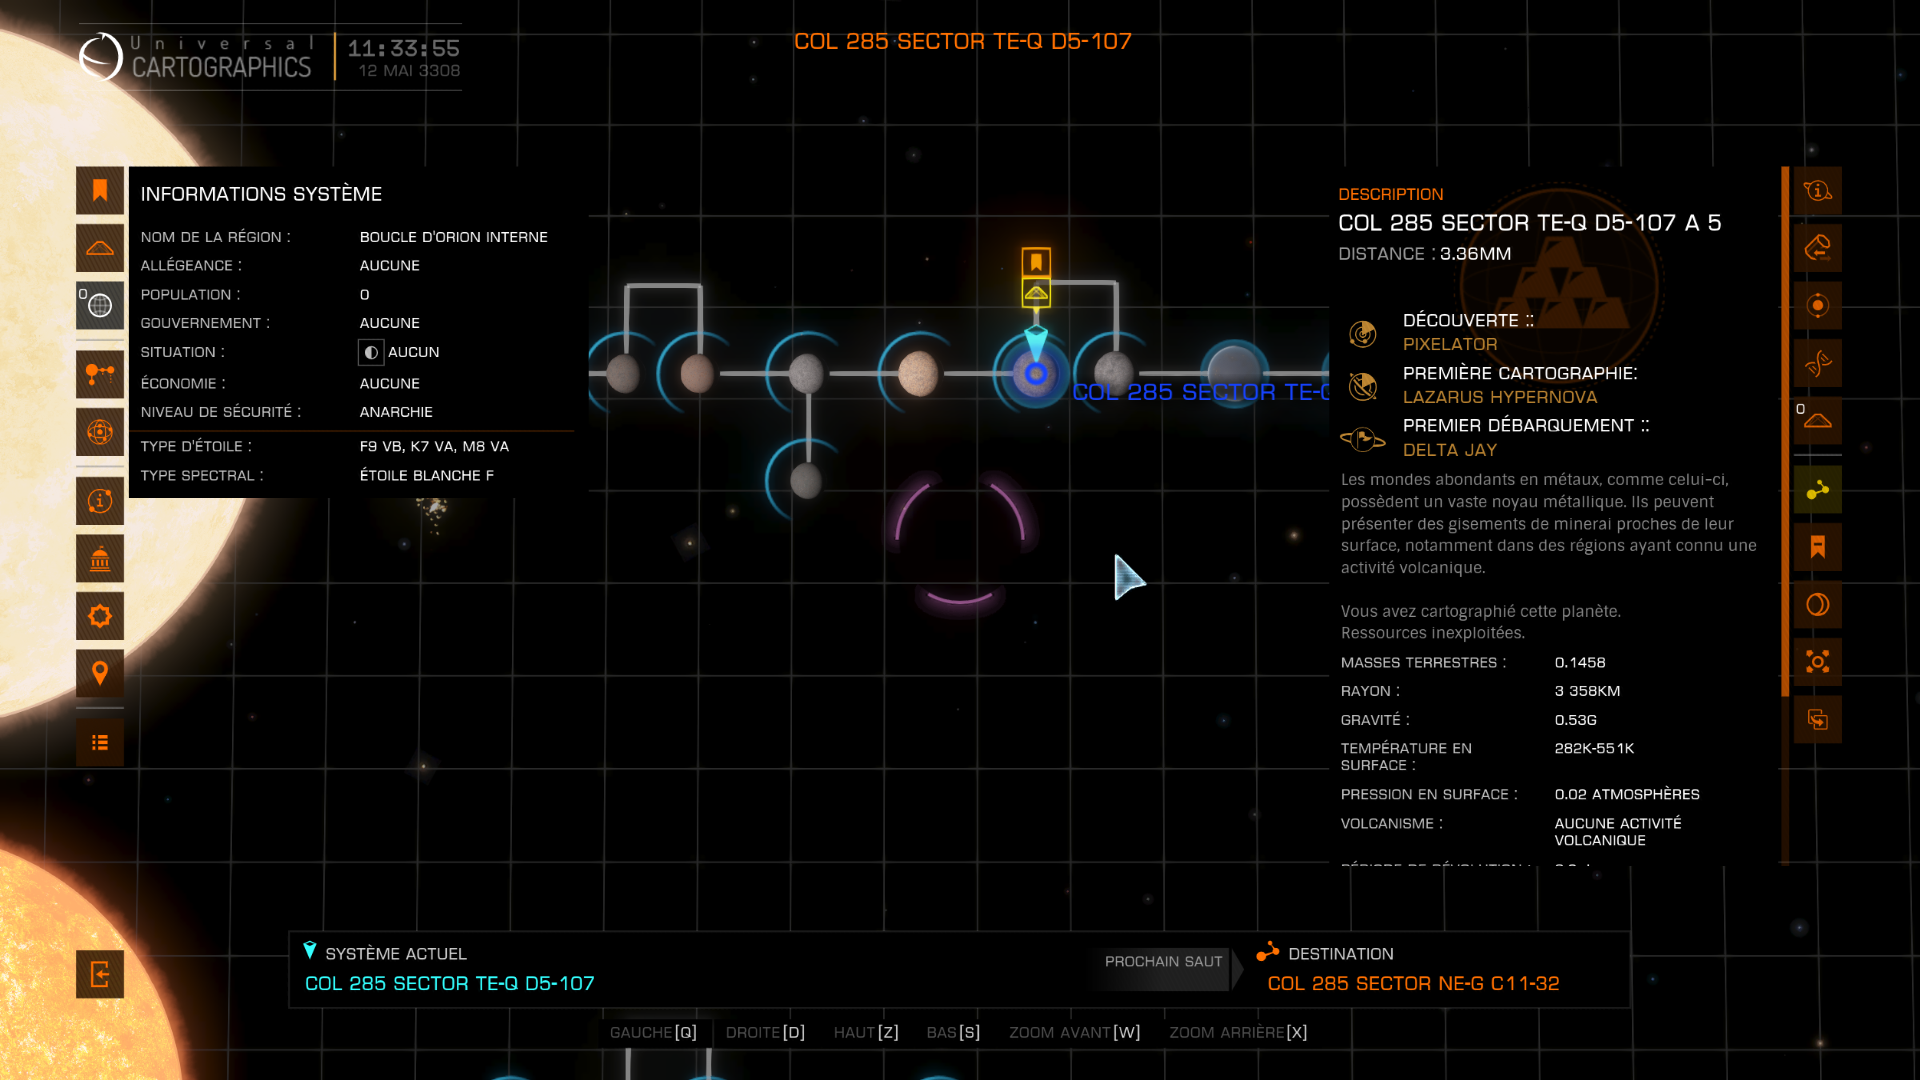Click GAUCHE [Q] pan left control
Viewport: 1920px width, 1080px height.
[653, 1032]
